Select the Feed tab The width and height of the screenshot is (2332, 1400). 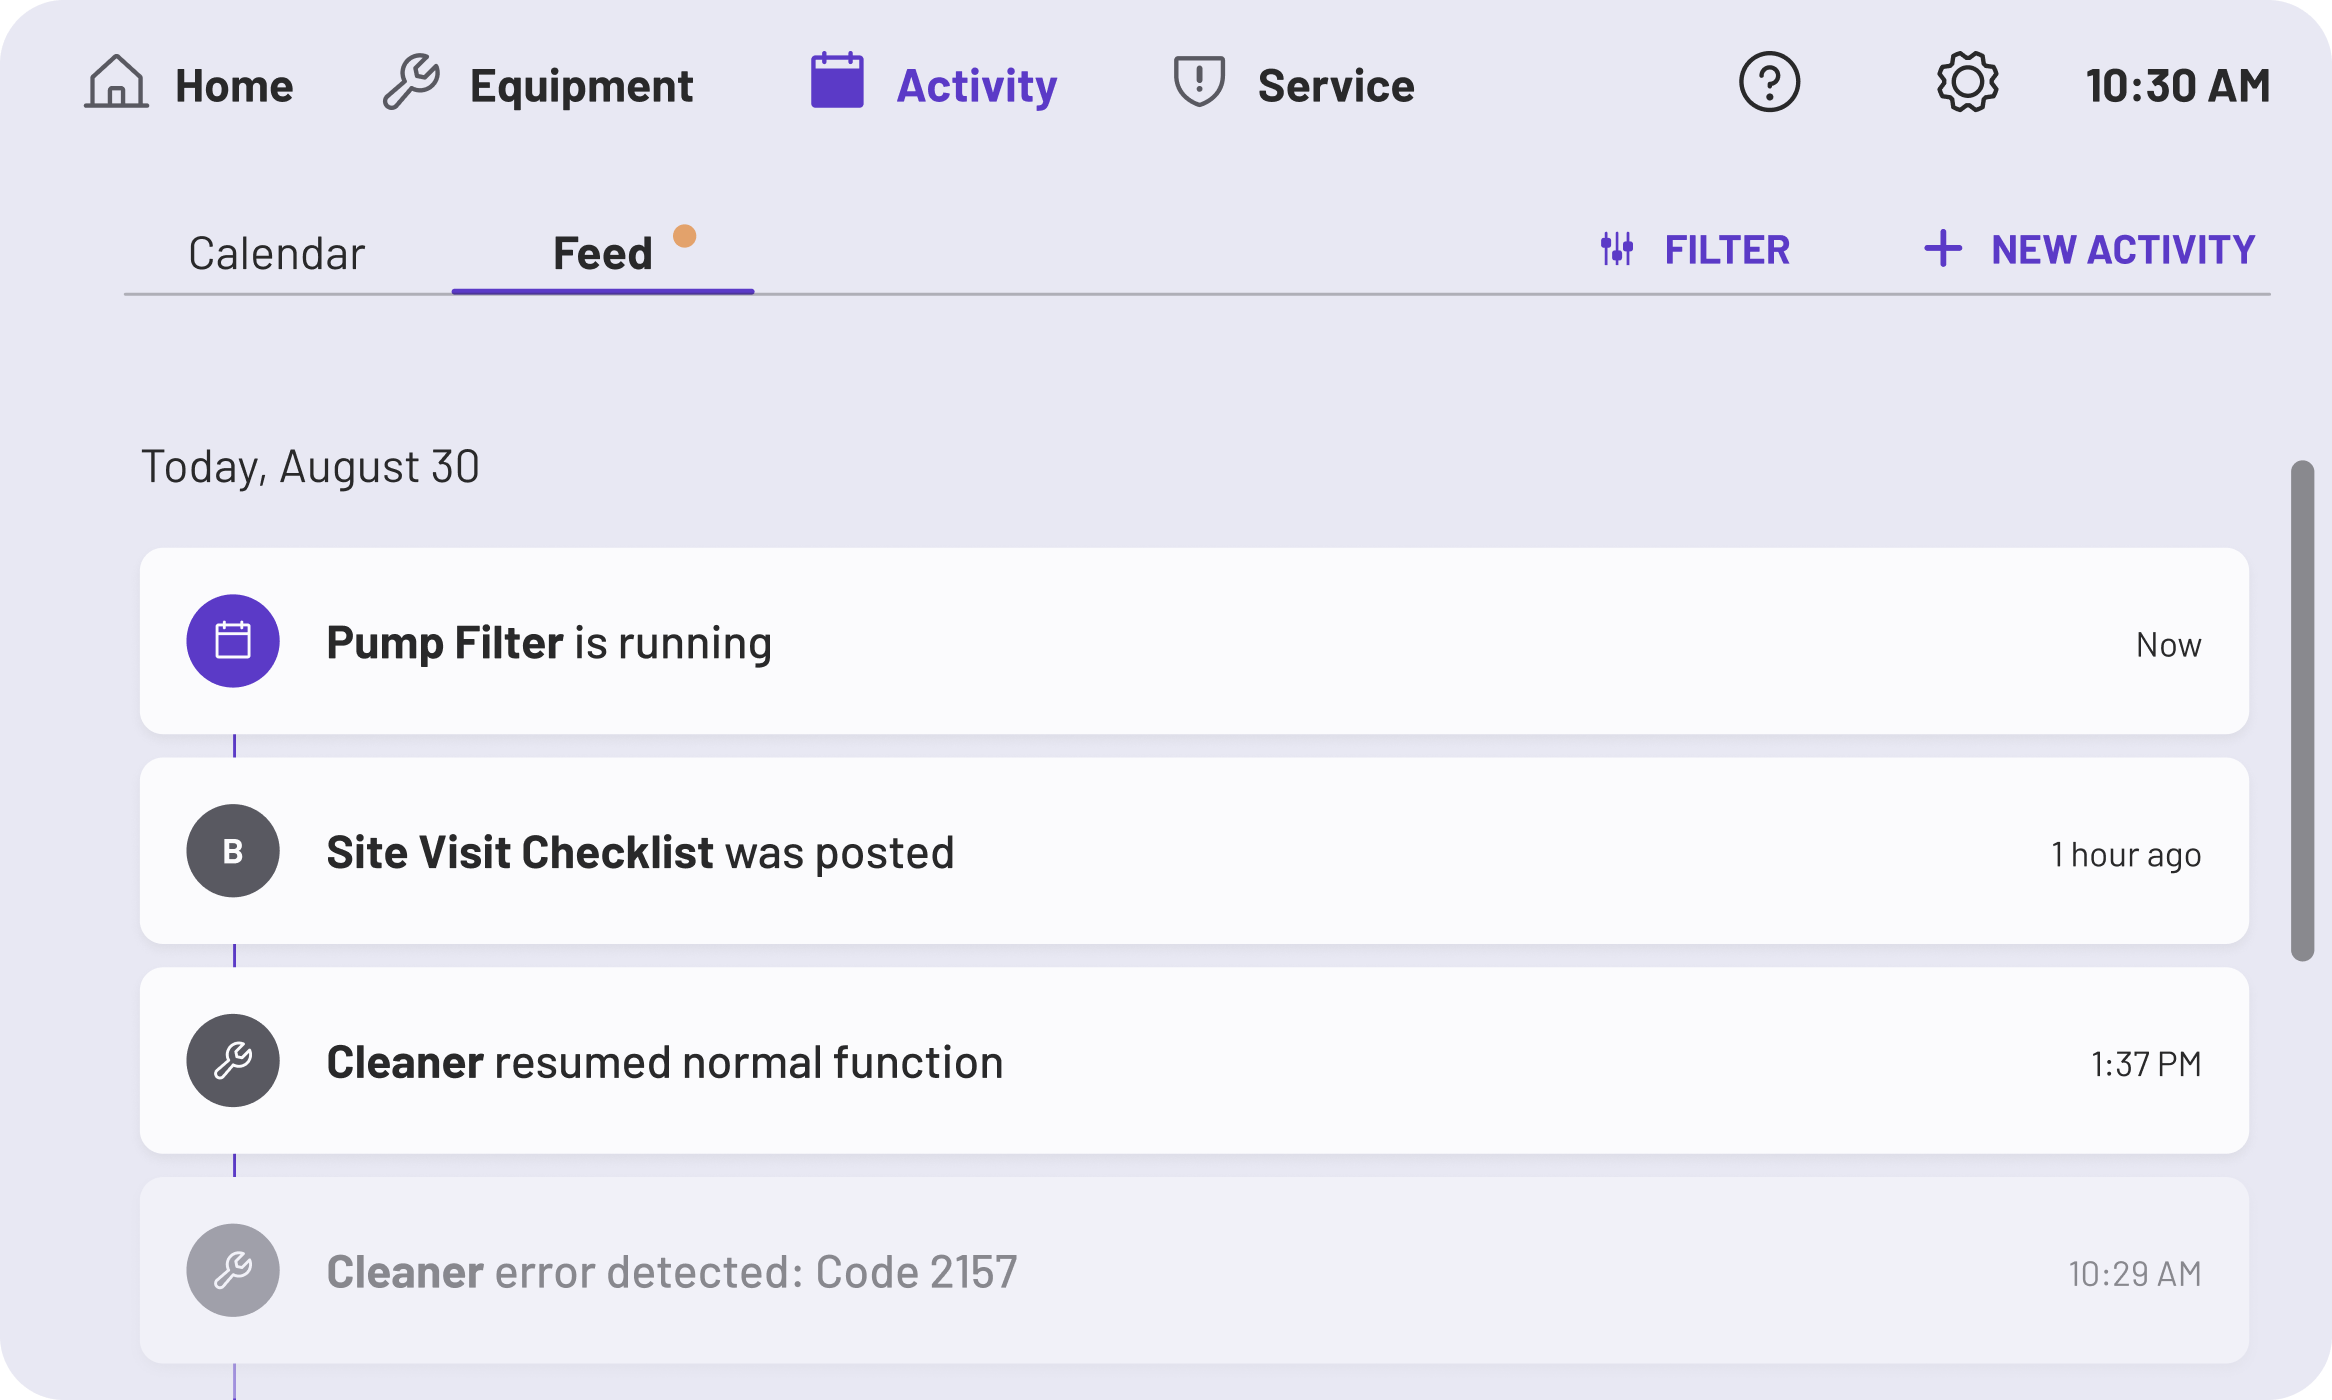(x=603, y=253)
